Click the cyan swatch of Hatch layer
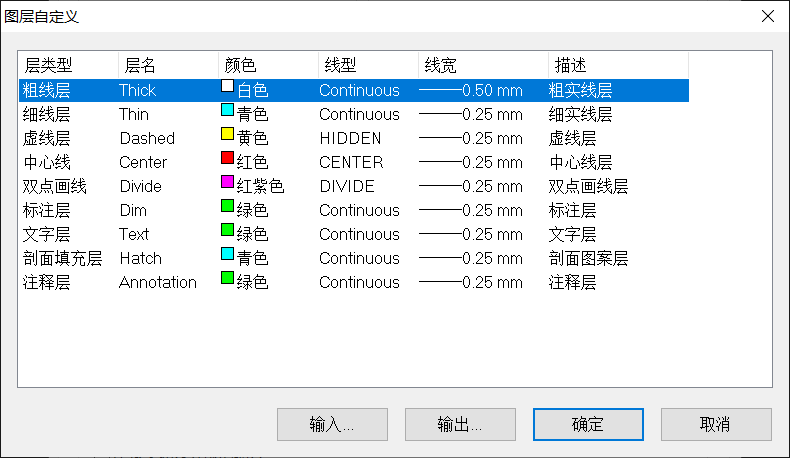This screenshot has width=790, height=458. (x=227, y=254)
